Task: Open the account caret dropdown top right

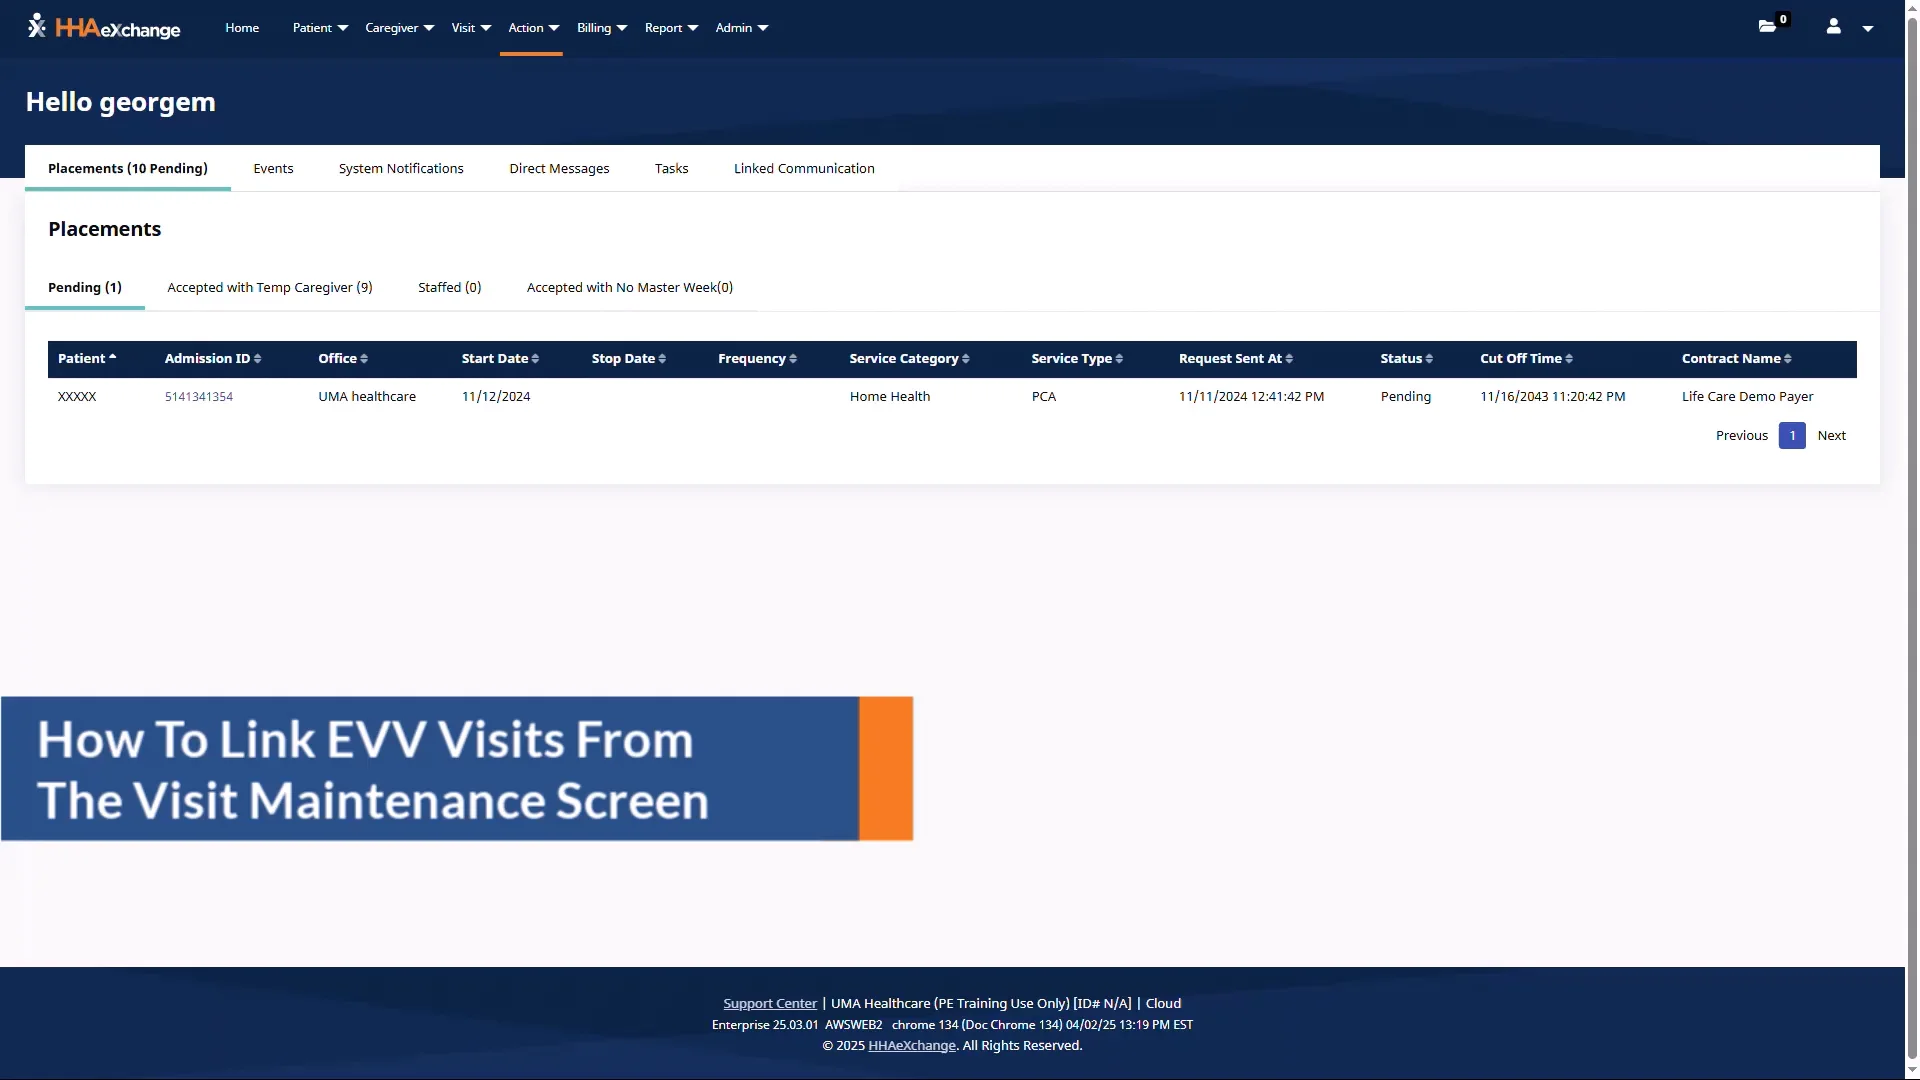Action: tap(1868, 28)
